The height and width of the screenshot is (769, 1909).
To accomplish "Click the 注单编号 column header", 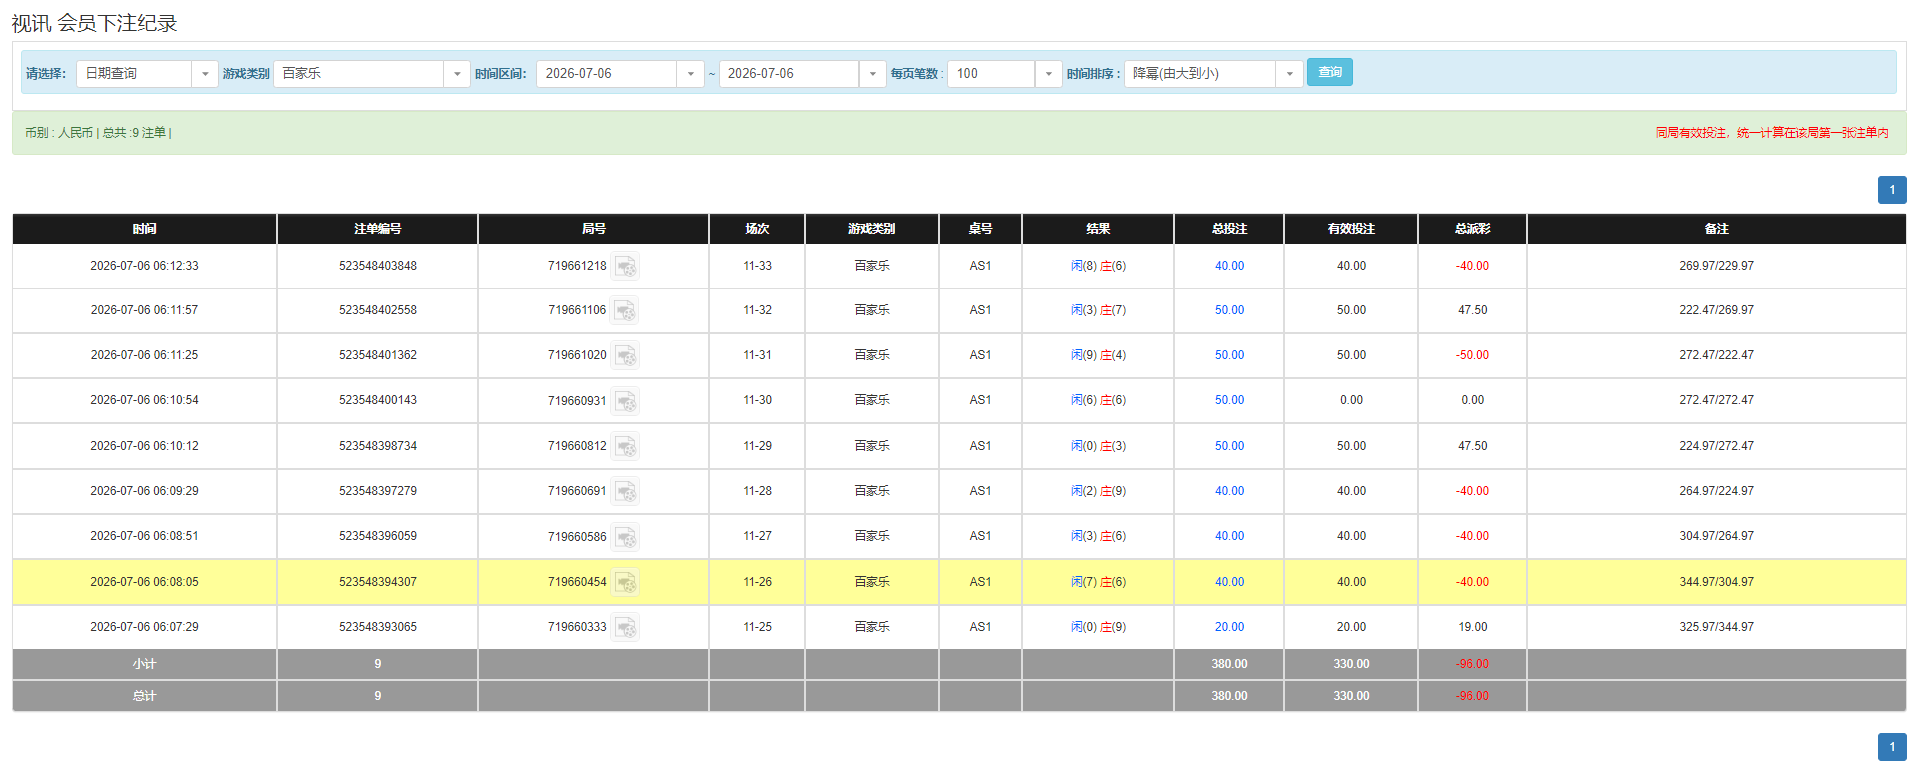I will point(377,229).
